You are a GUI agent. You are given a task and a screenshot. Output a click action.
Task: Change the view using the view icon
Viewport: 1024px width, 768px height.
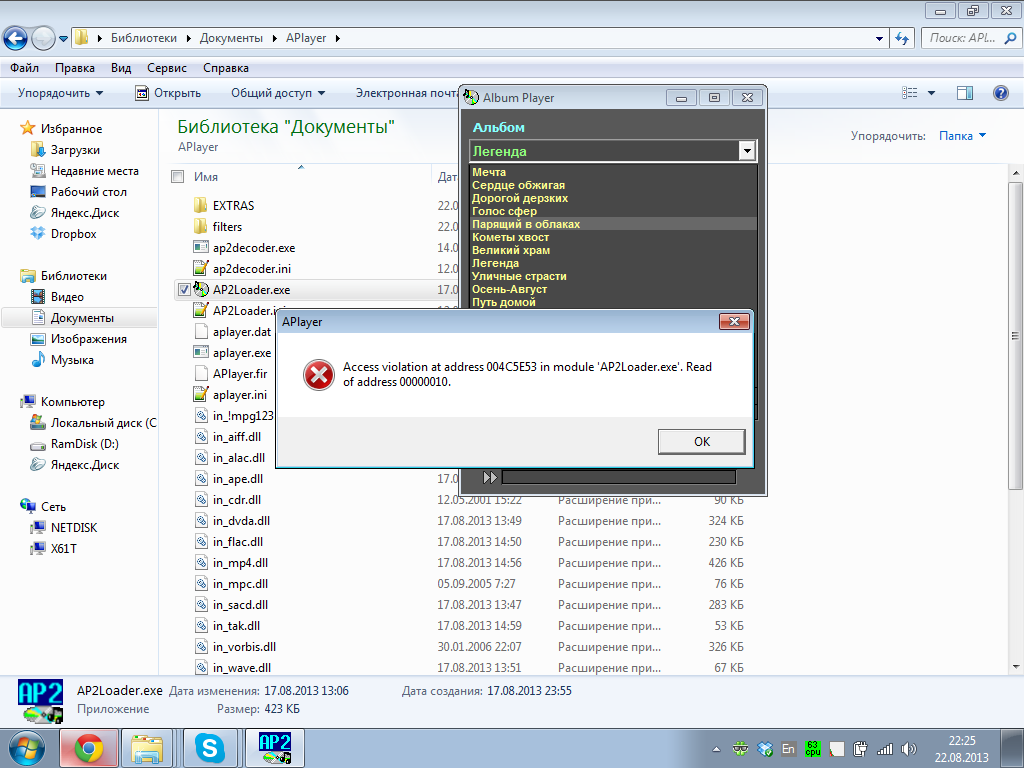coord(910,93)
